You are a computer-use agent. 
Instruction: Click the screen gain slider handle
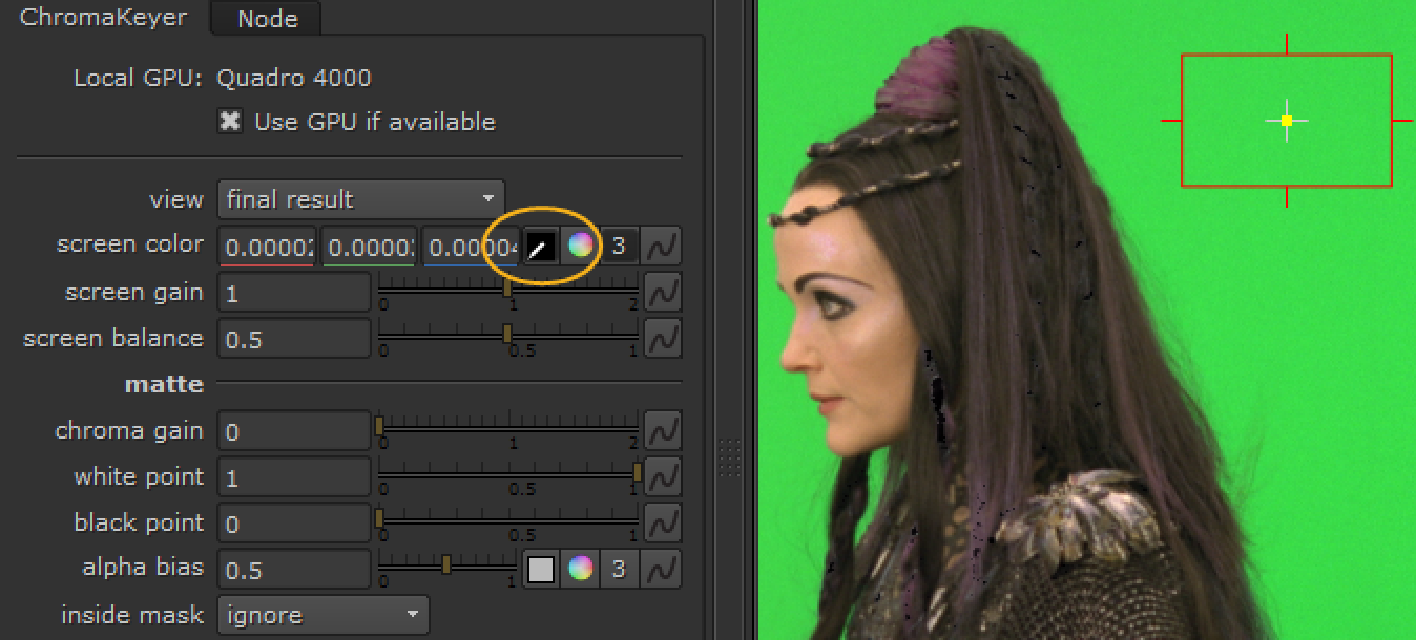507,288
